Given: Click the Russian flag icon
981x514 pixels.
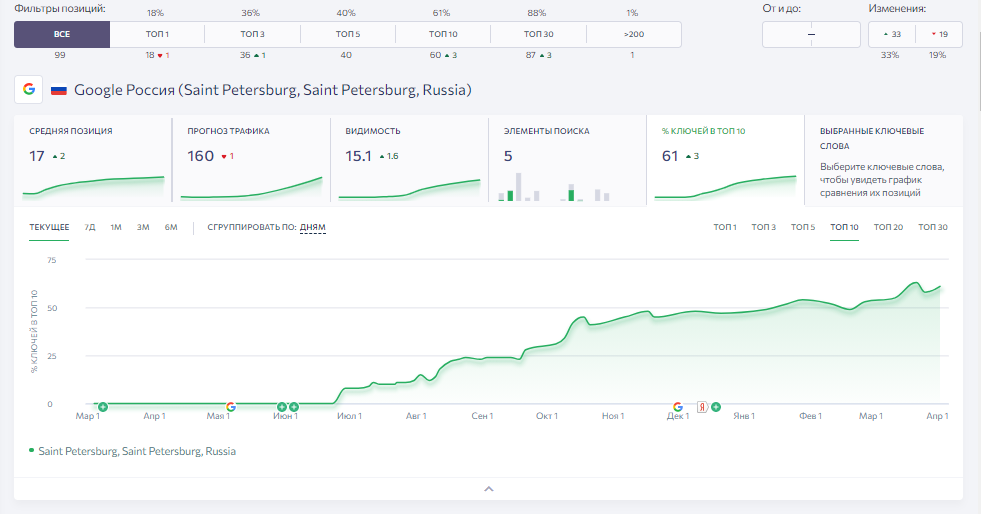Looking at the screenshot, I should 59,90.
